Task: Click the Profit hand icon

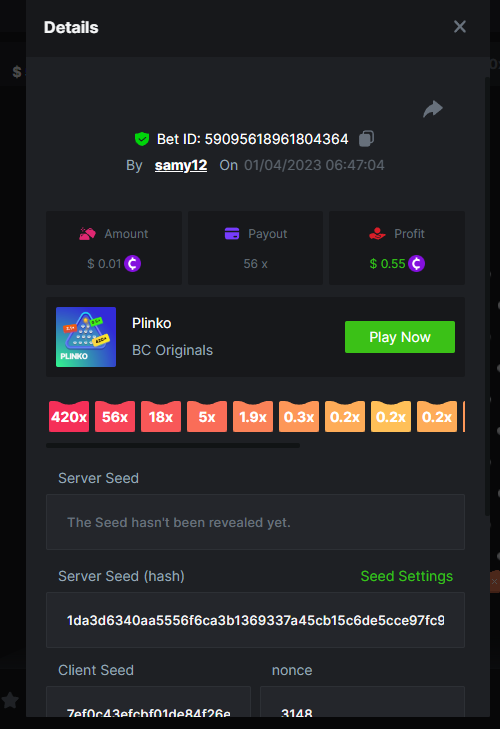Action: click(377, 233)
